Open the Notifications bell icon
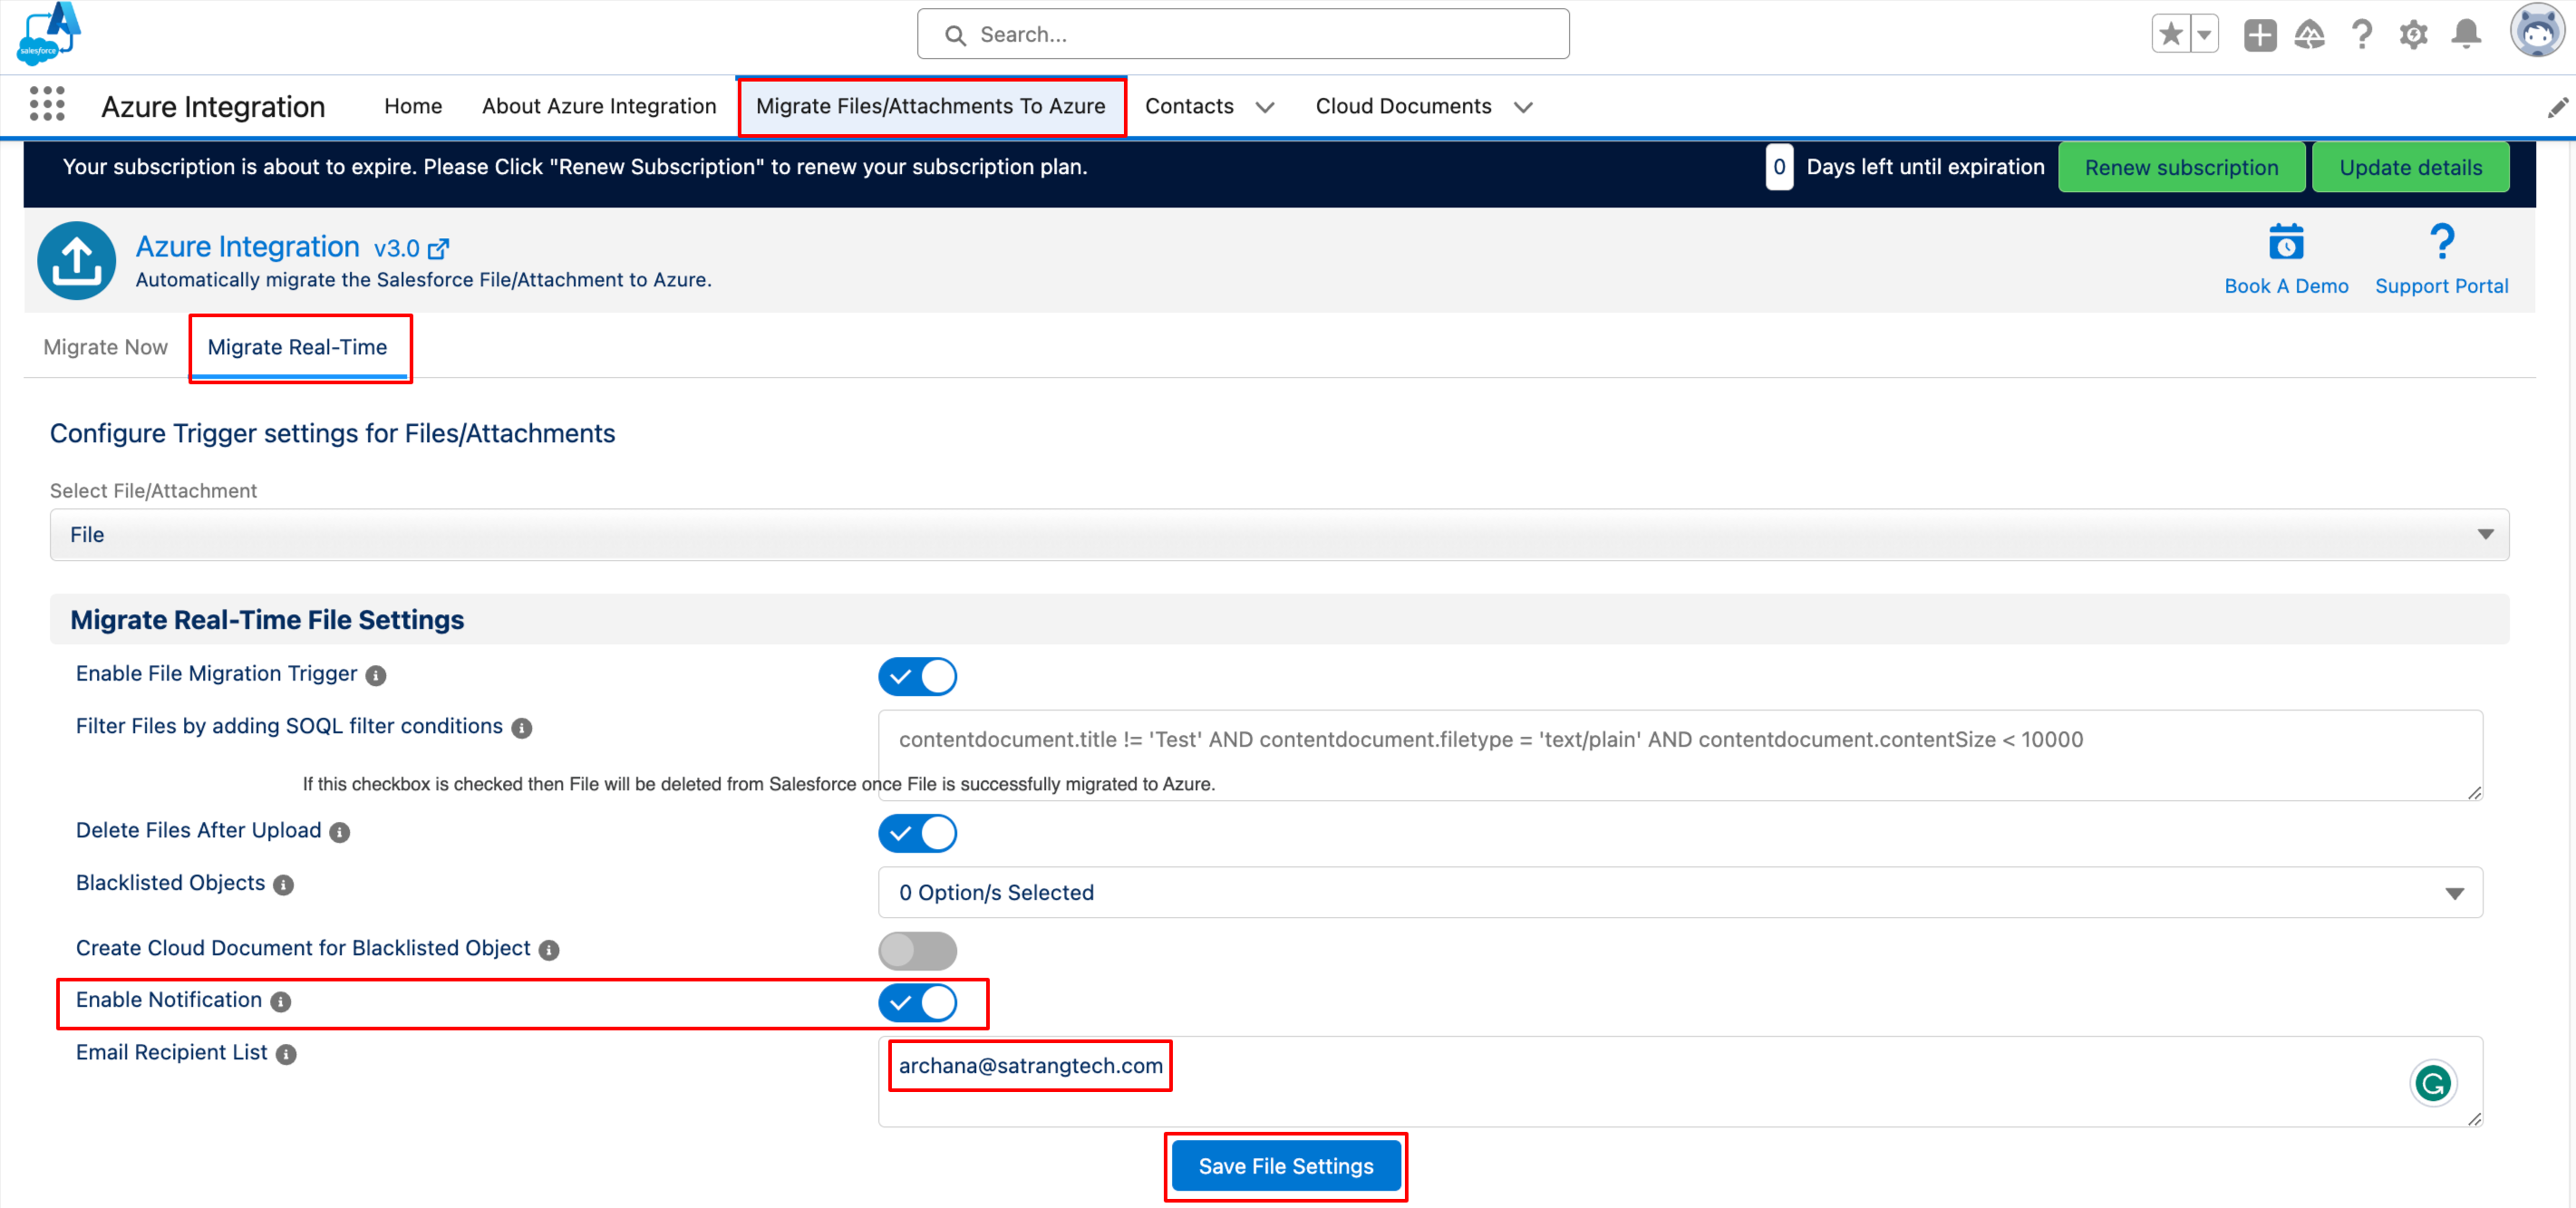The height and width of the screenshot is (1208, 2576). click(x=2466, y=34)
